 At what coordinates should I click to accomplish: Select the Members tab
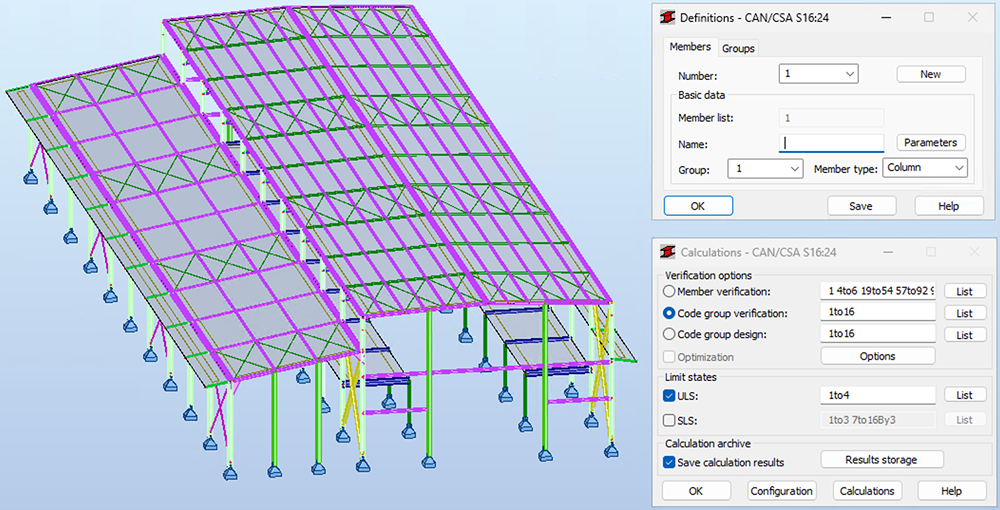(x=690, y=47)
